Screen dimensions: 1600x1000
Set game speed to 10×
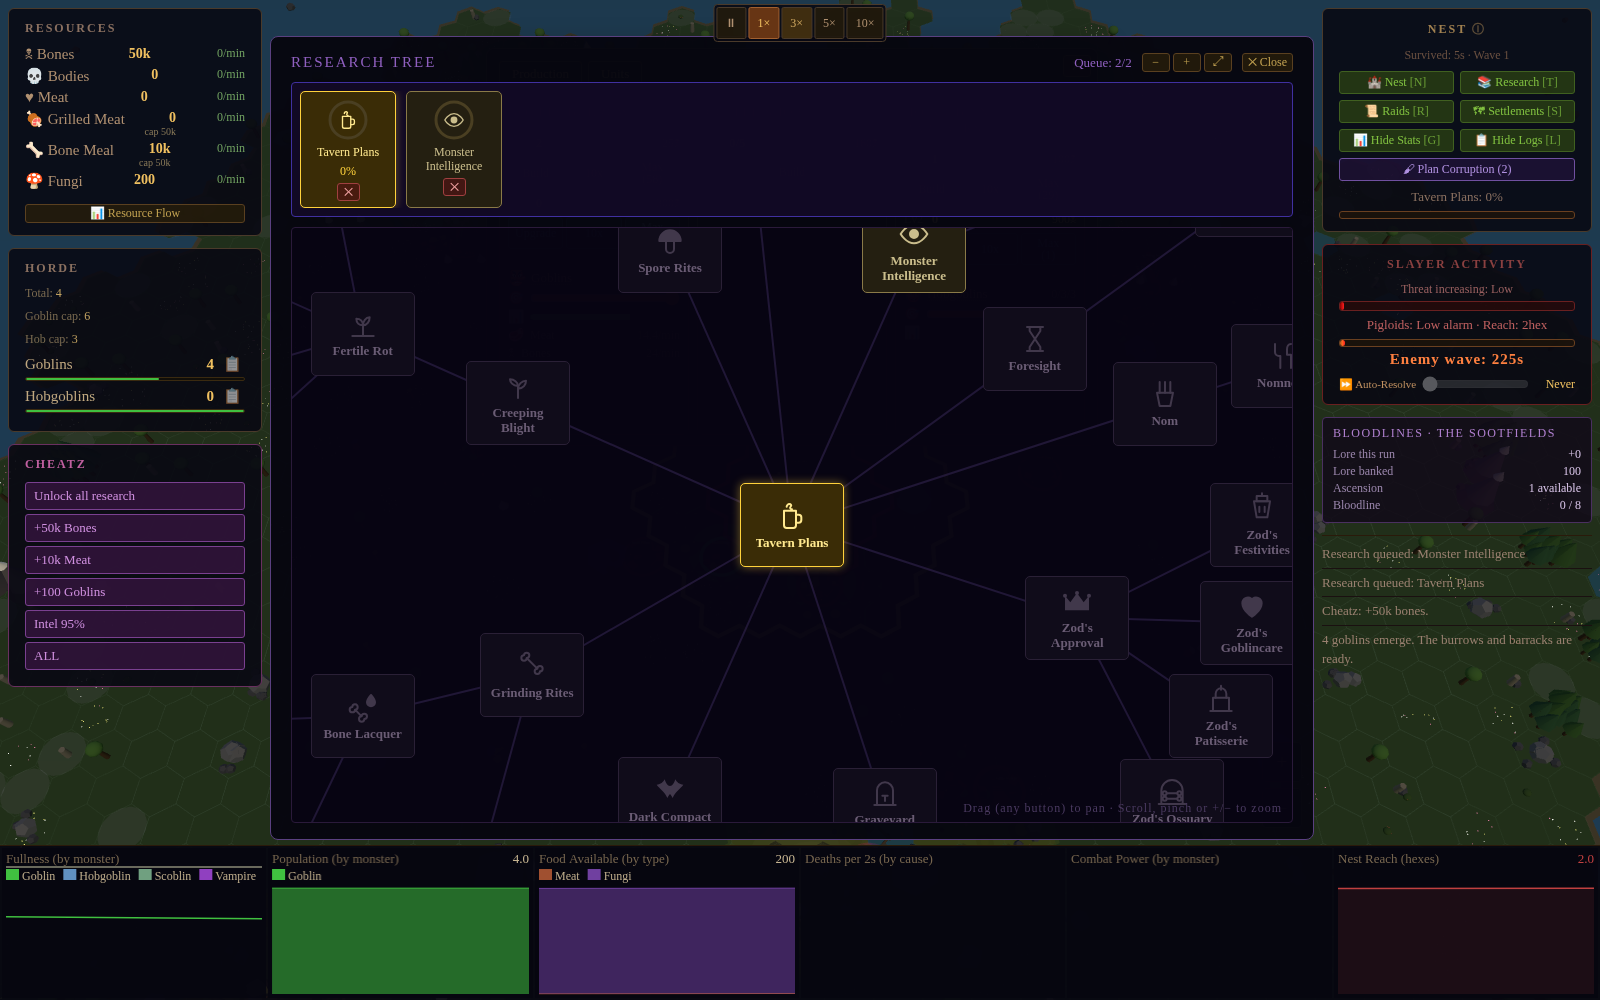865,23
